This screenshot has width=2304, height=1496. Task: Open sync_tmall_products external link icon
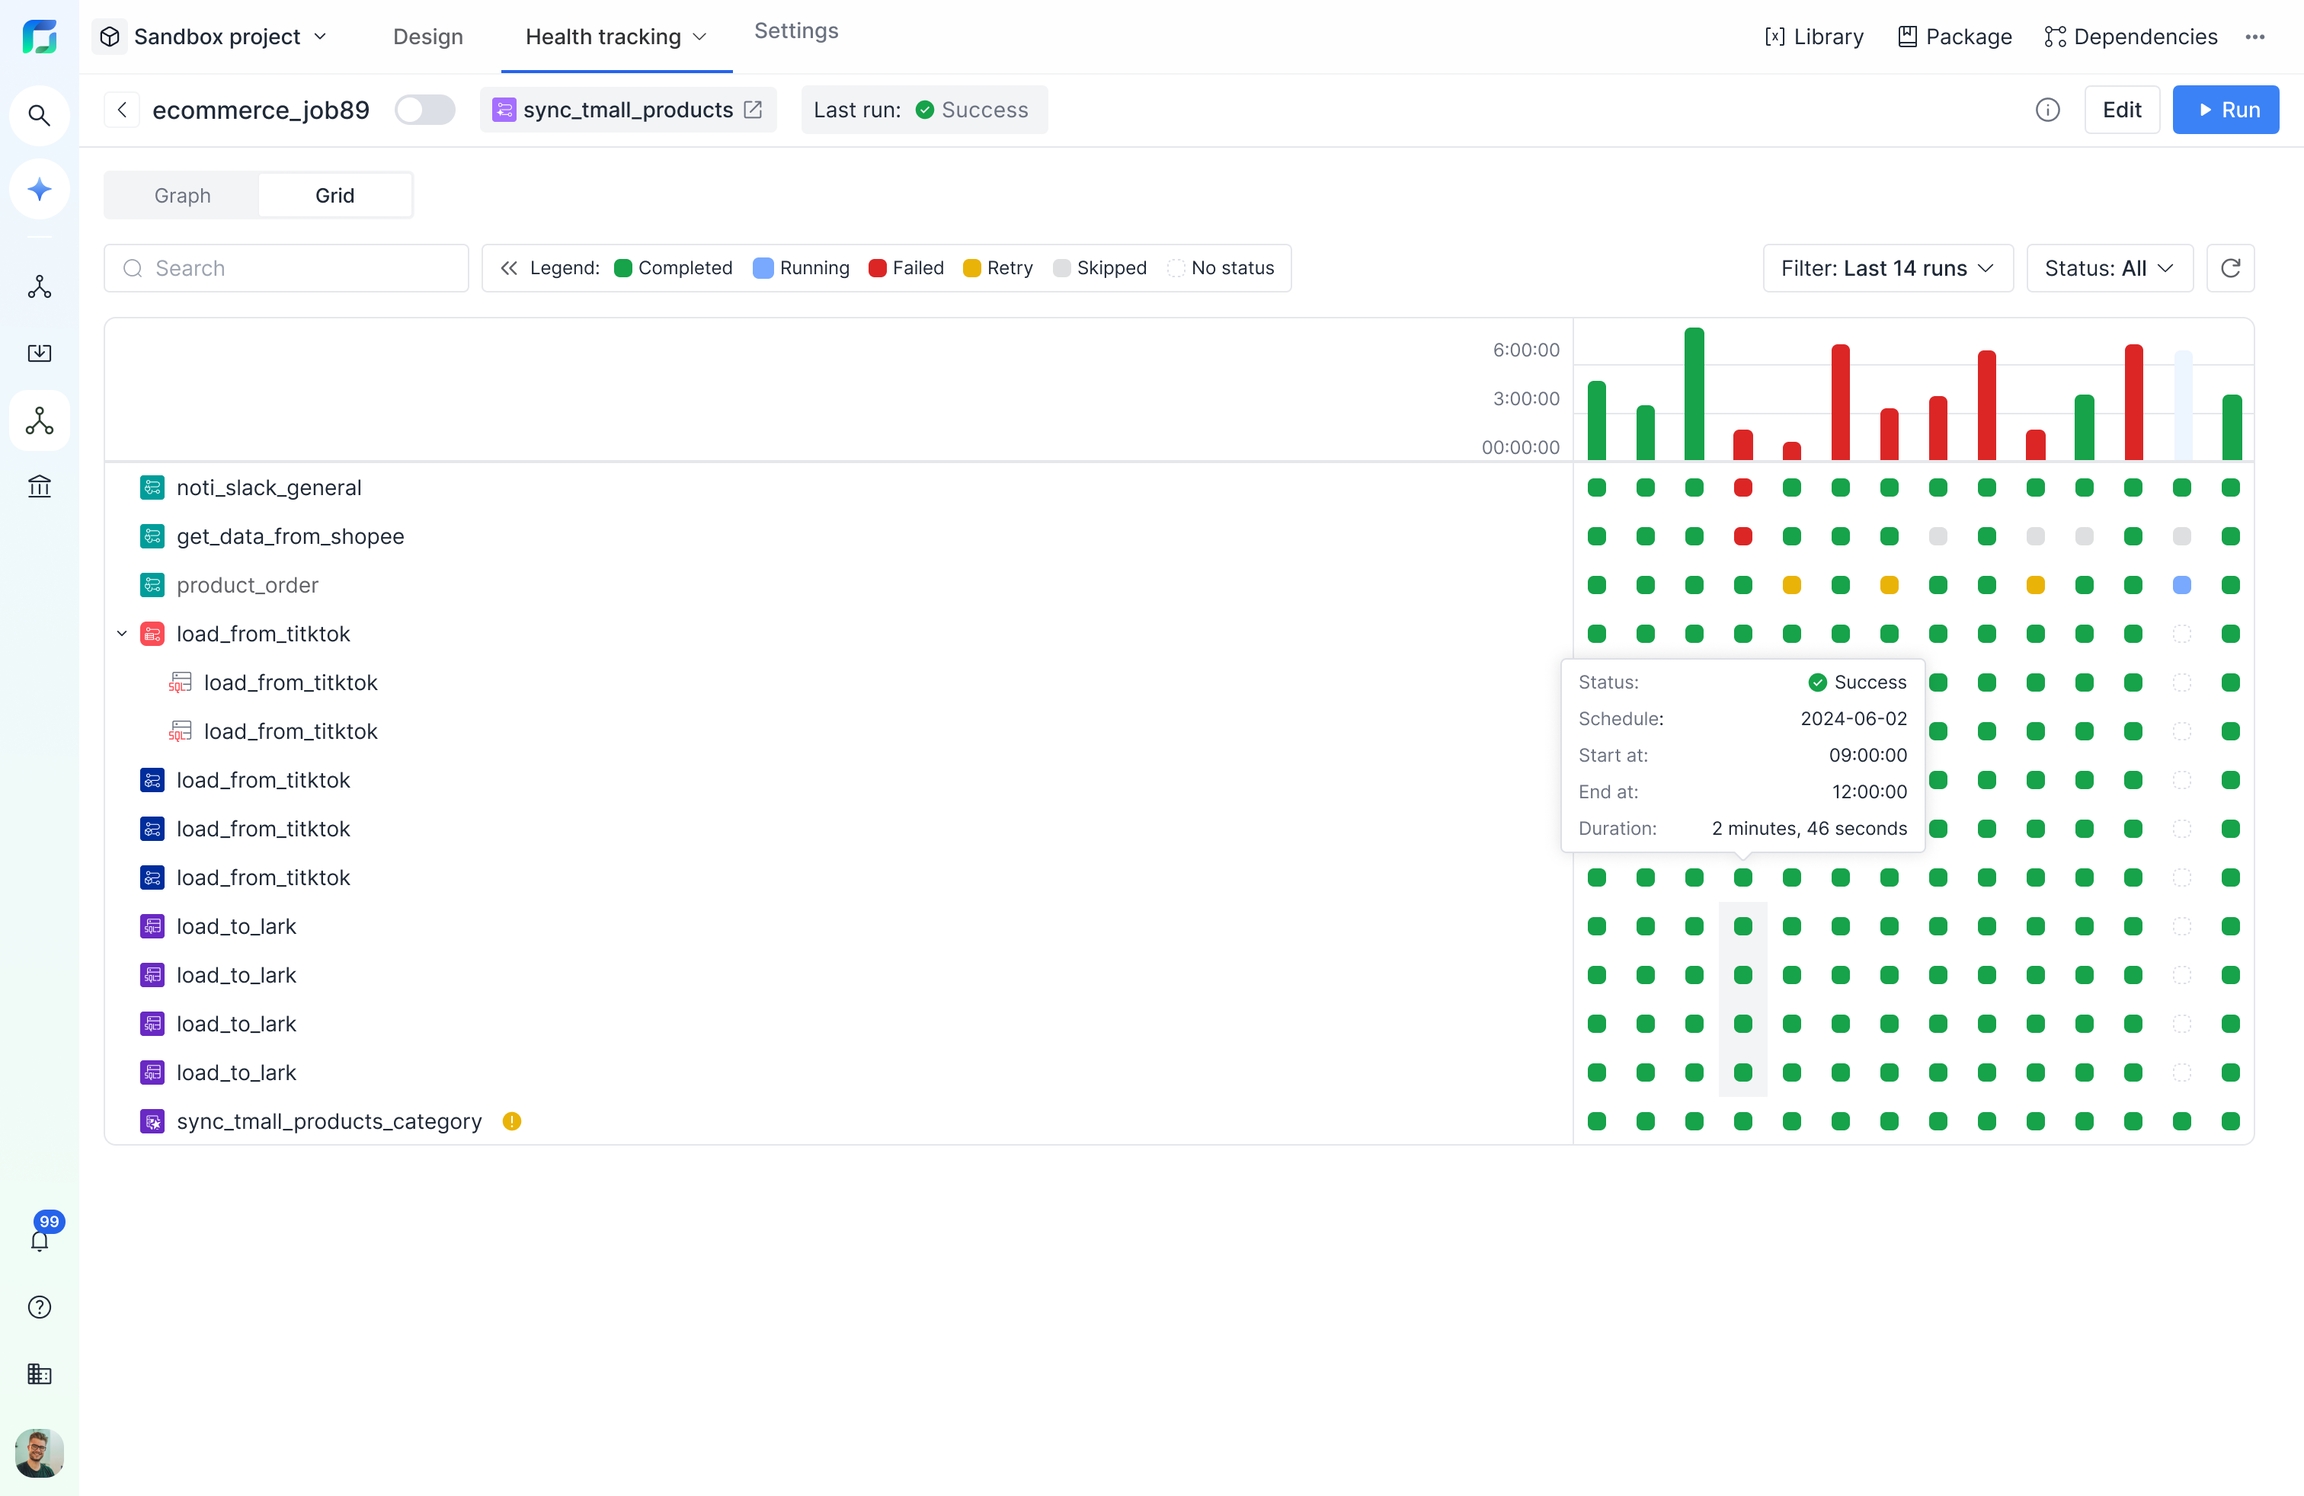753,110
